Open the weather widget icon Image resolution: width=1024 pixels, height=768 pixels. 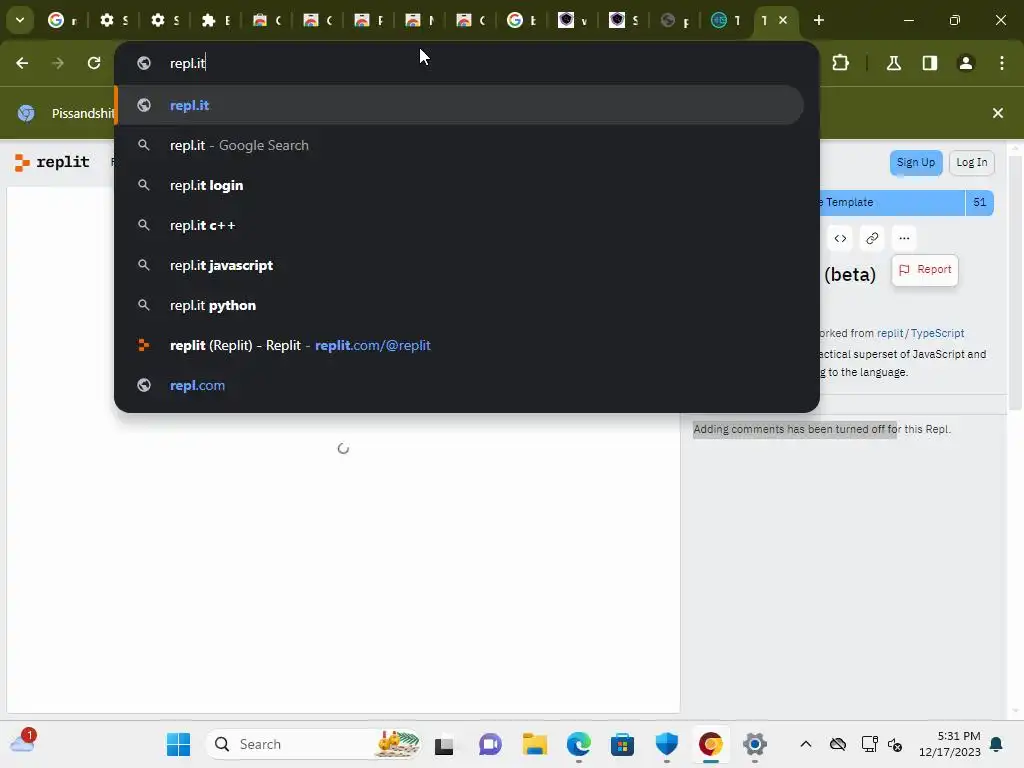tap(23, 742)
